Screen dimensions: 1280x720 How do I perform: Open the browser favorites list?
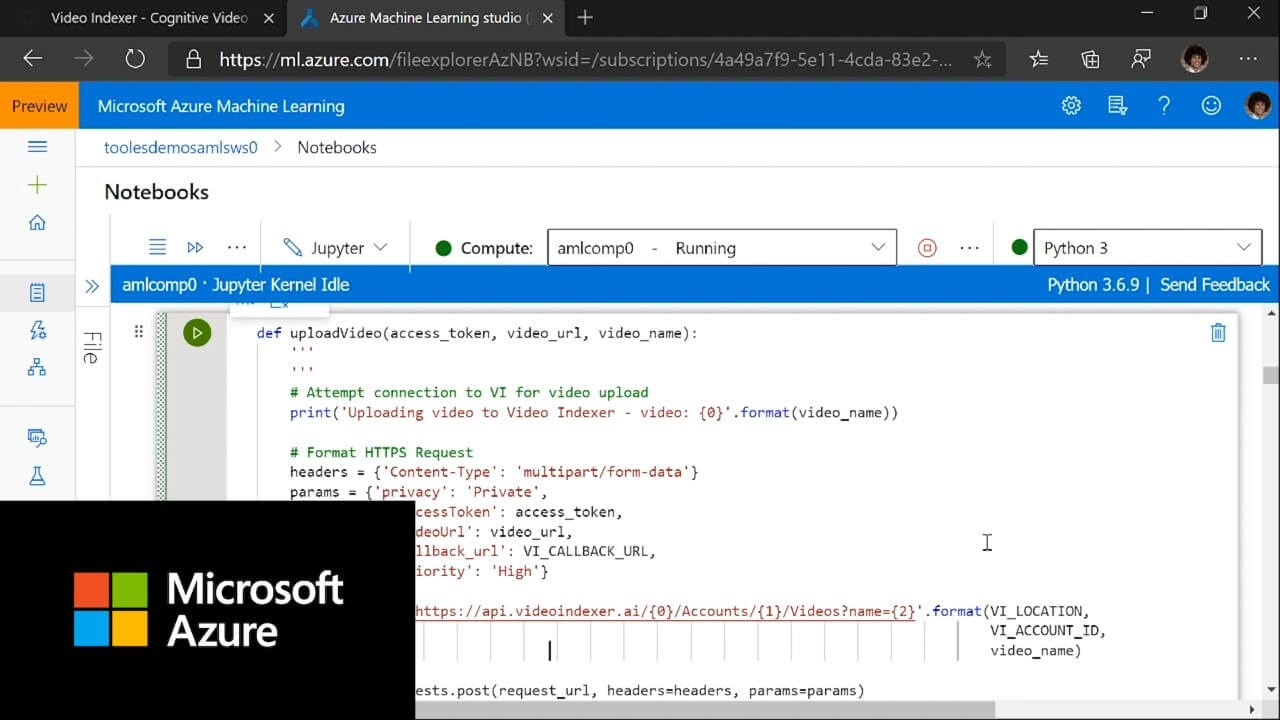(1039, 59)
